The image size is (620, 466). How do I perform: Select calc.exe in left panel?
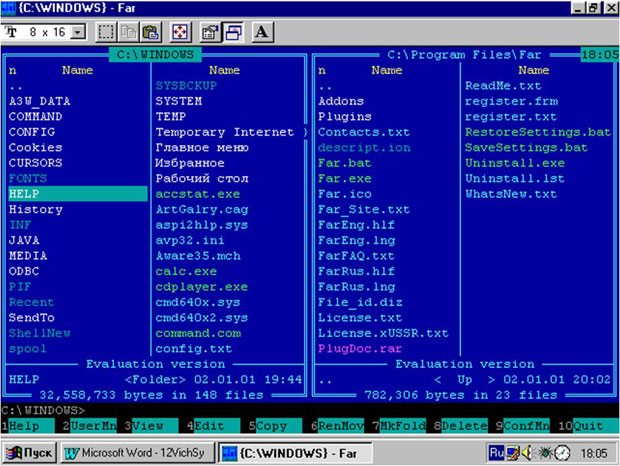point(186,271)
